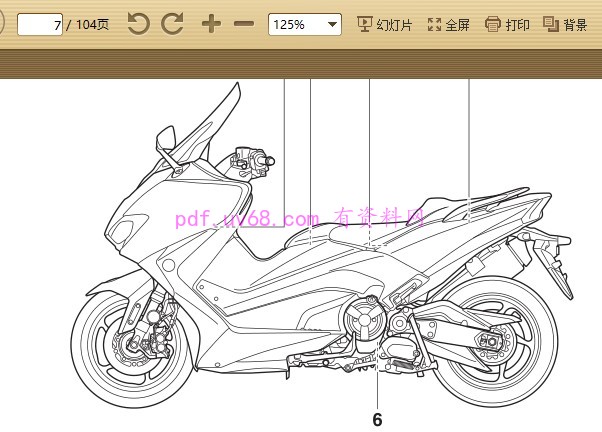Zoom in with the plus icon

211,24
